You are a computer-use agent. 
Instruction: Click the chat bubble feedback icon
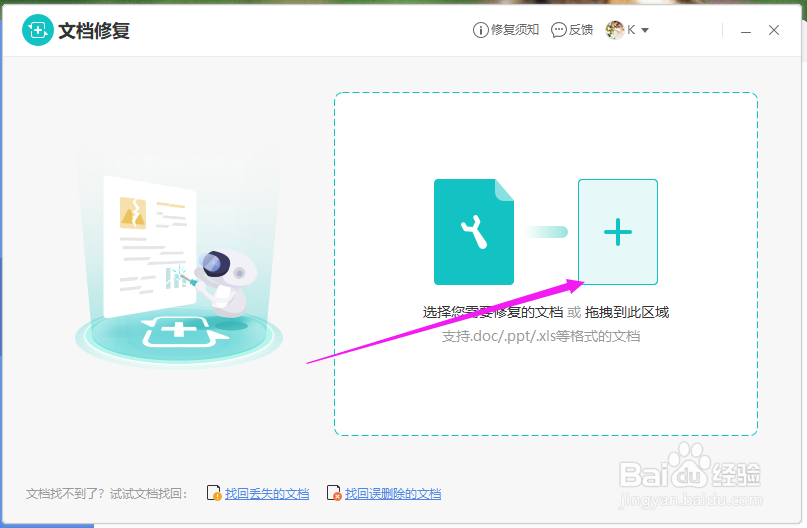tap(559, 30)
